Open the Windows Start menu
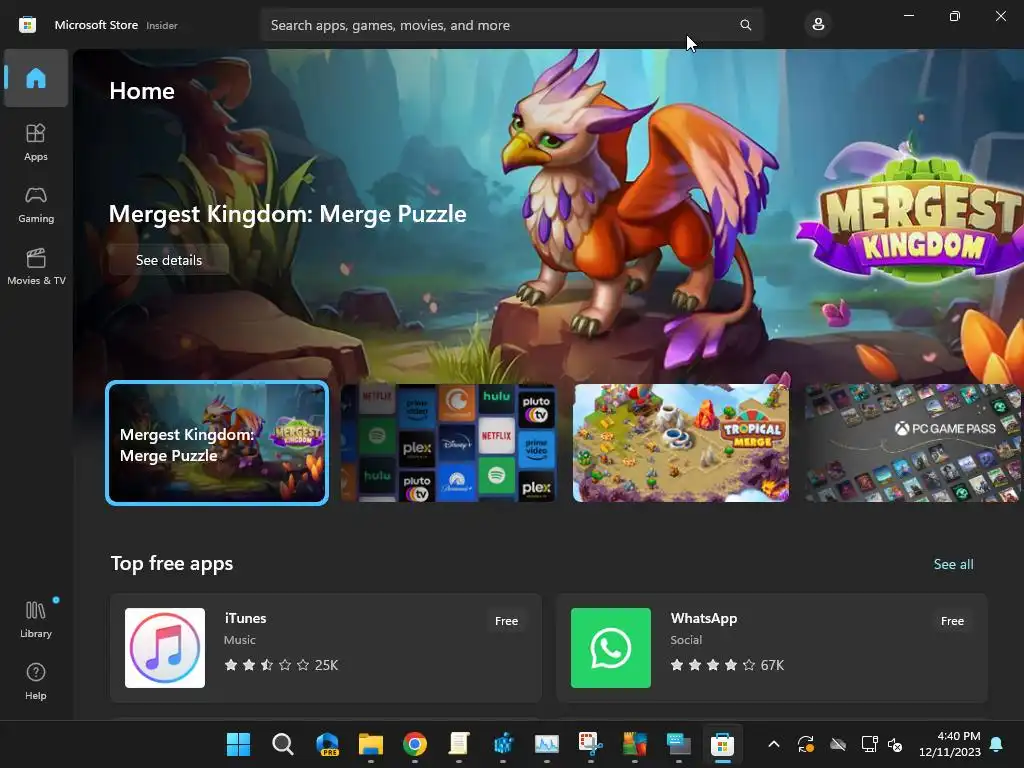 pyautogui.click(x=238, y=744)
